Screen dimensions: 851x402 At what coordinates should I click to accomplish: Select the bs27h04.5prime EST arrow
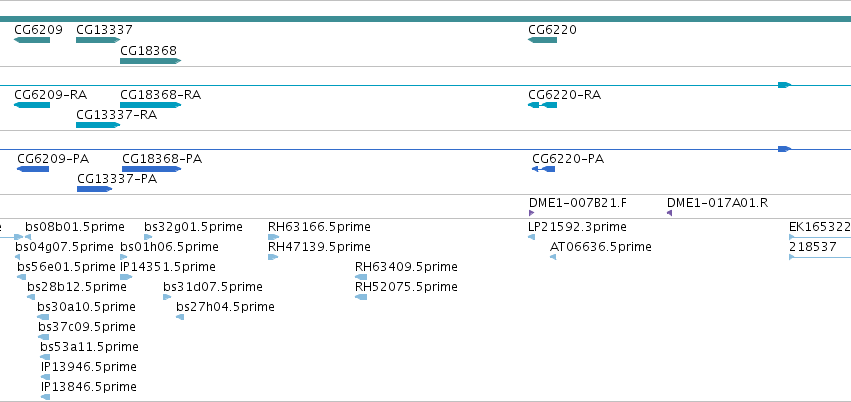click(180, 317)
